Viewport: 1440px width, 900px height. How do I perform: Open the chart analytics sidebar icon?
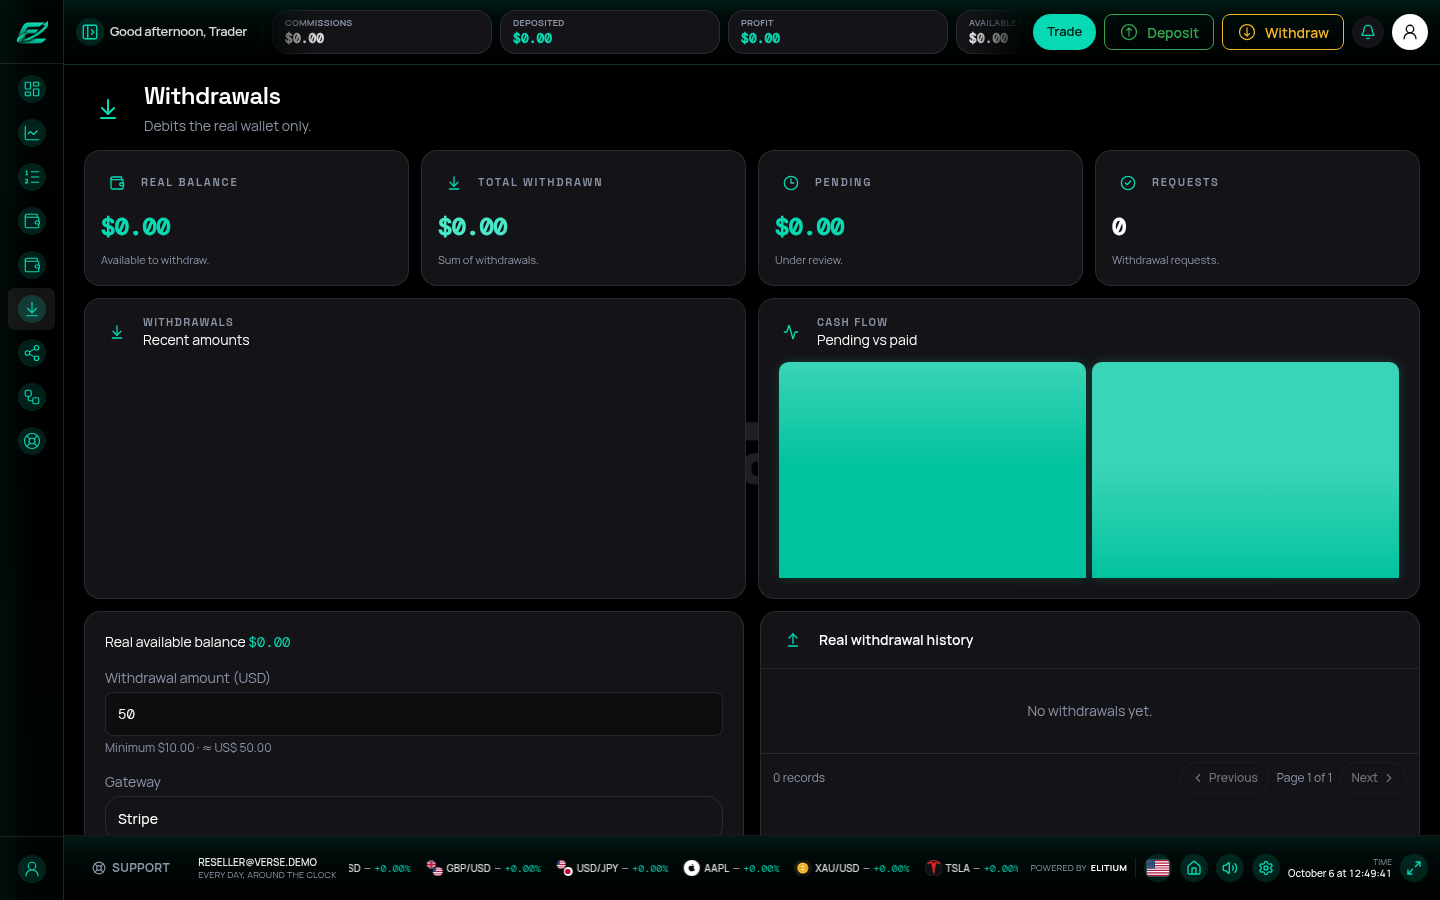tap(32, 133)
